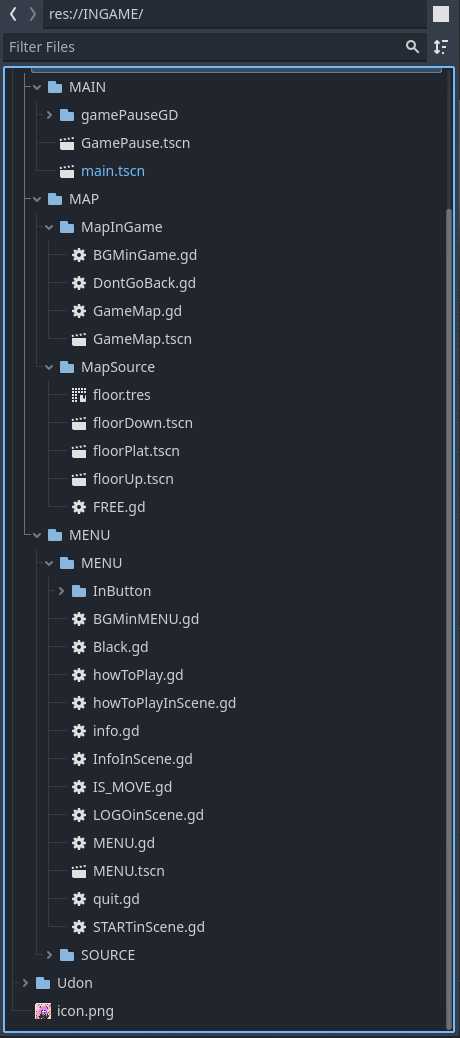Click the scene icon beside MENU.tscn
Viewport: 460px width, 1038px height.
(x=79, y=871)
